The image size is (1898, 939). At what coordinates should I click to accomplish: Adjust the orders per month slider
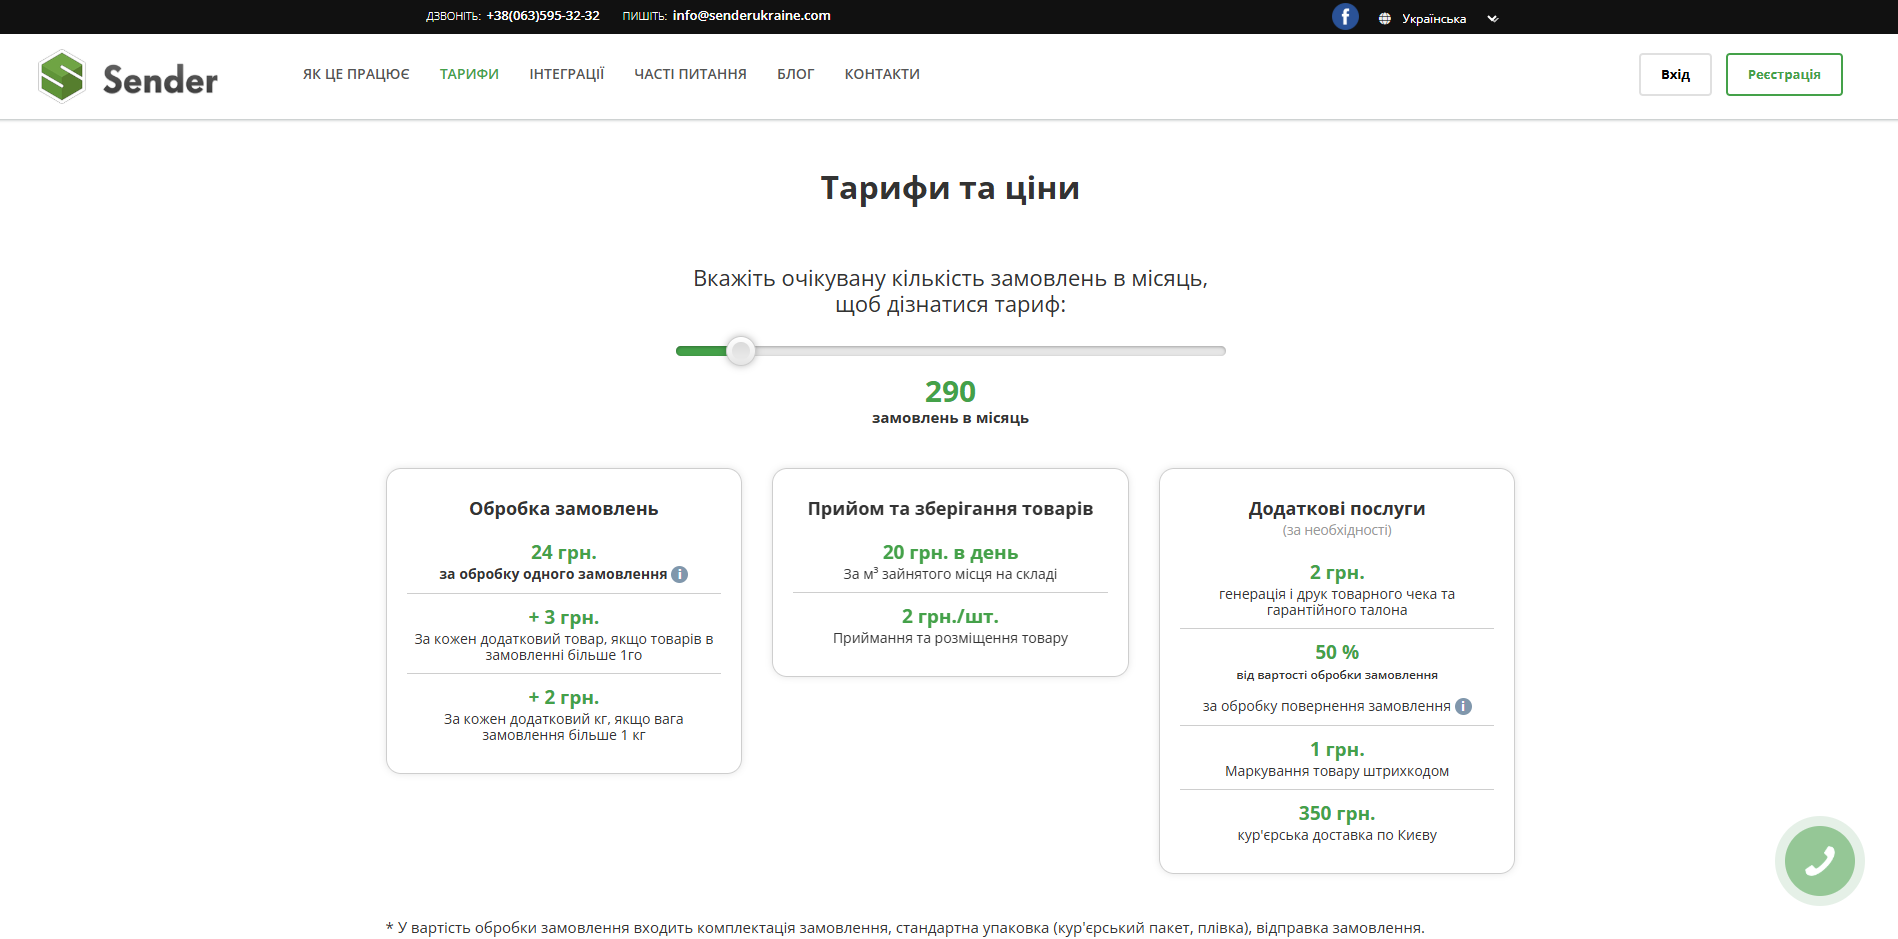741,351
